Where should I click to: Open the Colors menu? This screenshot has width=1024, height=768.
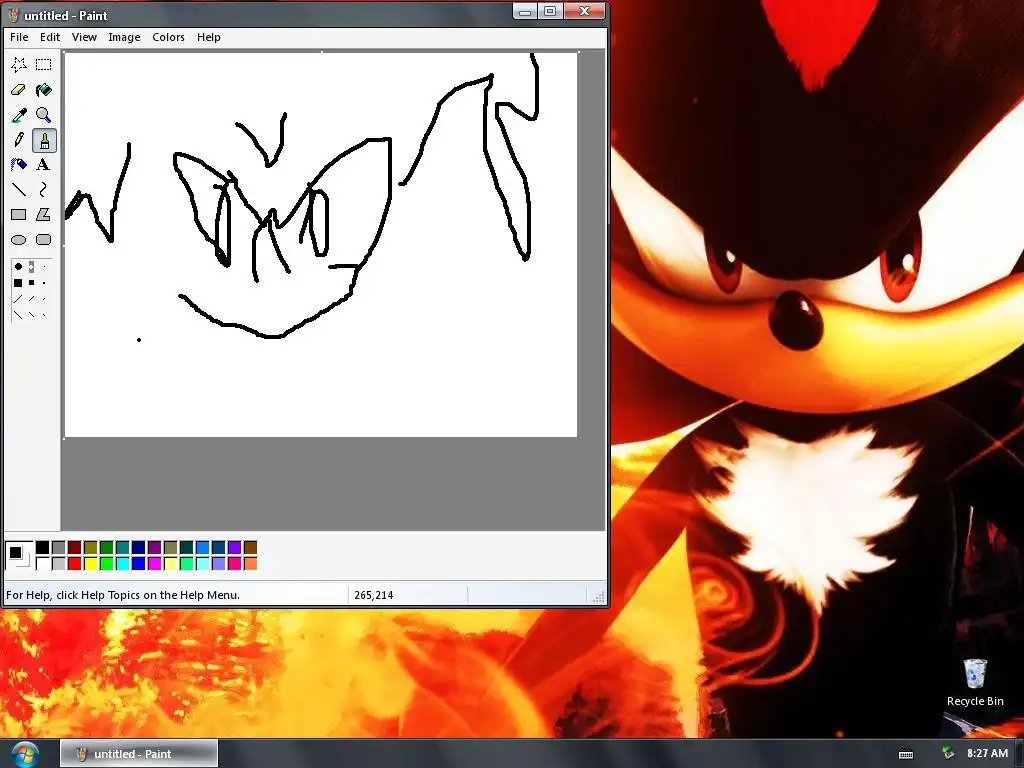tap(168, 37)
